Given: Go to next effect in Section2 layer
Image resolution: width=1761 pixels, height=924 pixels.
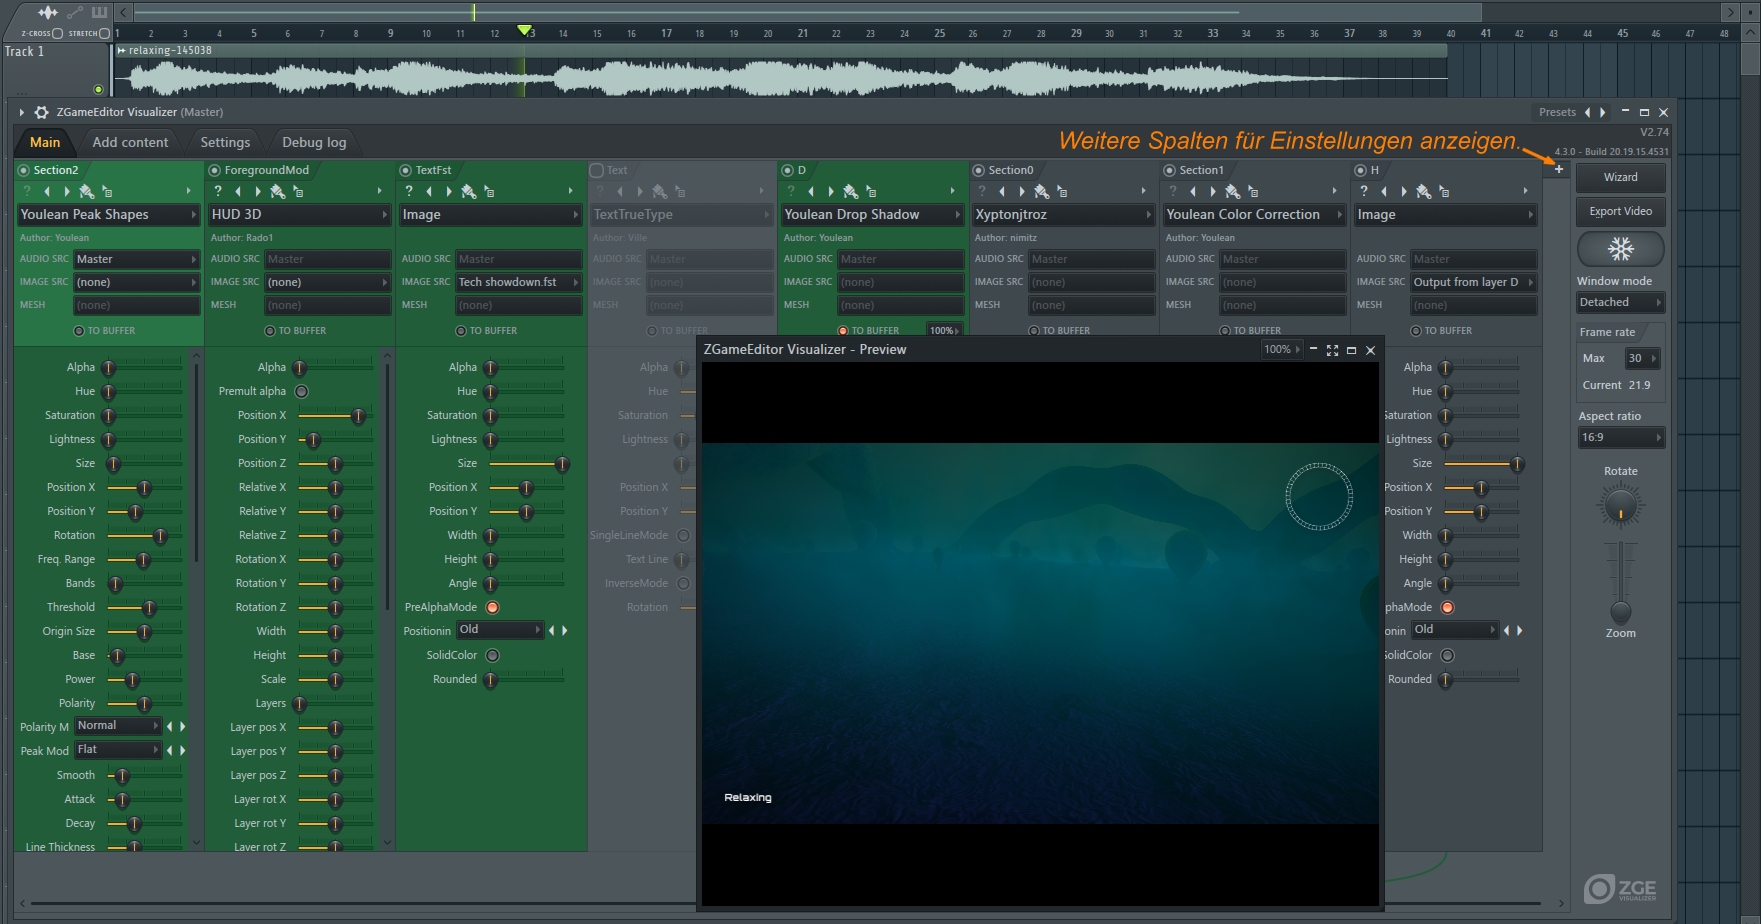Looking at the screenshot, I should tap(67, 191).
